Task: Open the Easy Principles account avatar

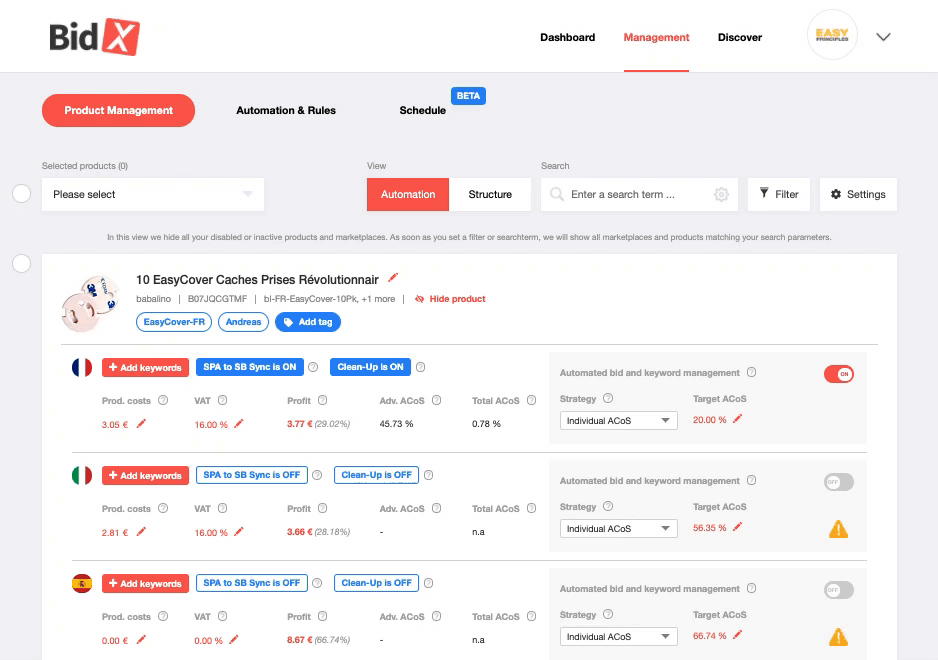Action: point(832,35)
